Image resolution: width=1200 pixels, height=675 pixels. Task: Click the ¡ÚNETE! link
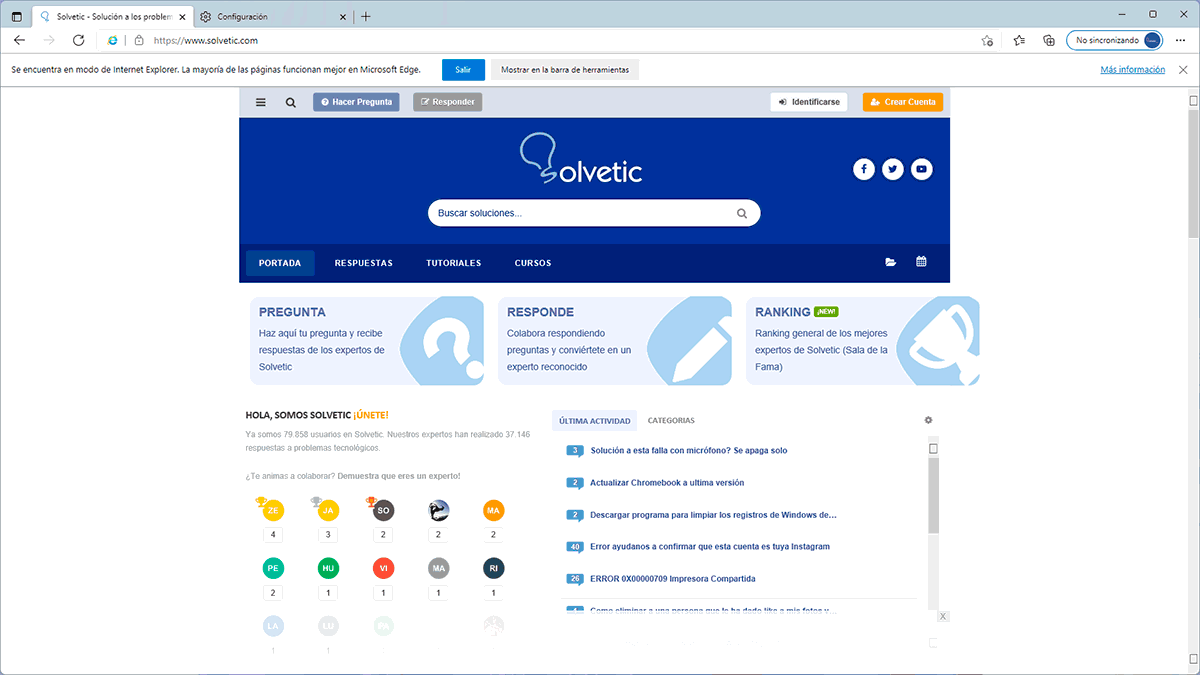pos(371,415)
